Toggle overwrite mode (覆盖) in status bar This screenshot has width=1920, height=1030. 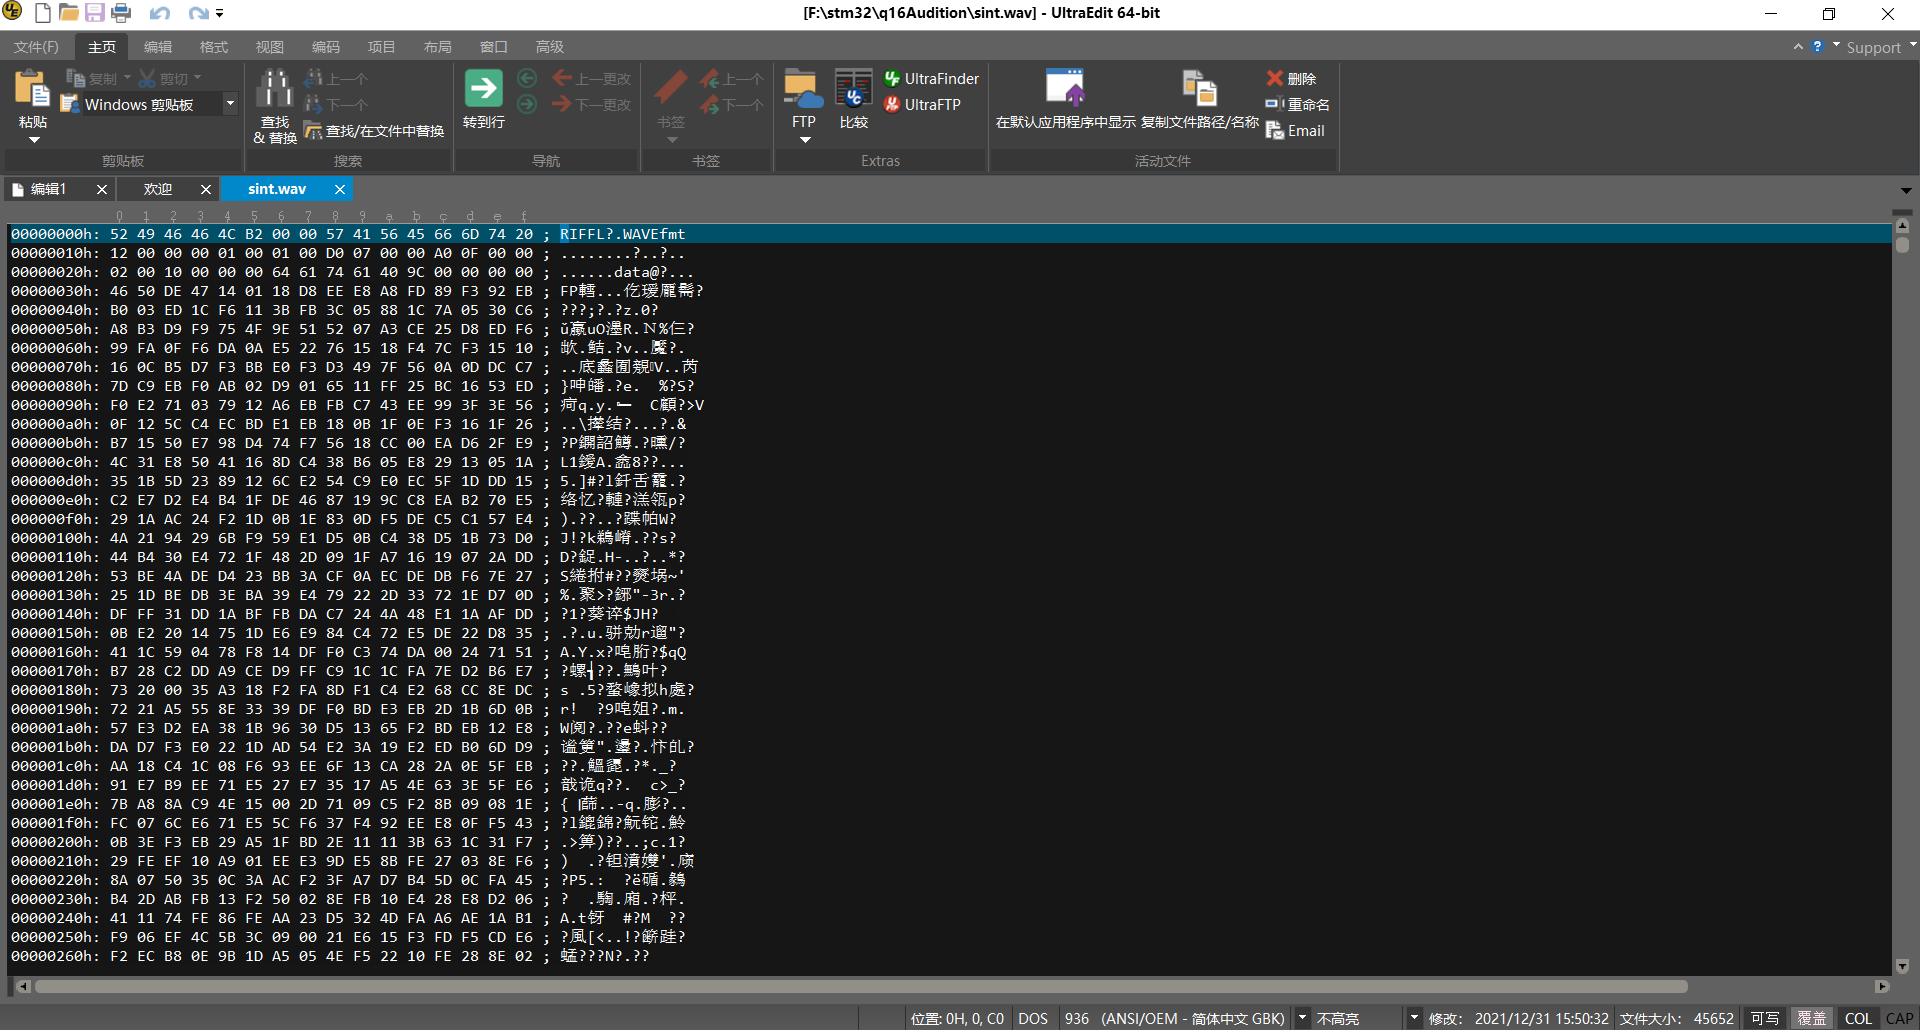[x=1811, y=1017]
